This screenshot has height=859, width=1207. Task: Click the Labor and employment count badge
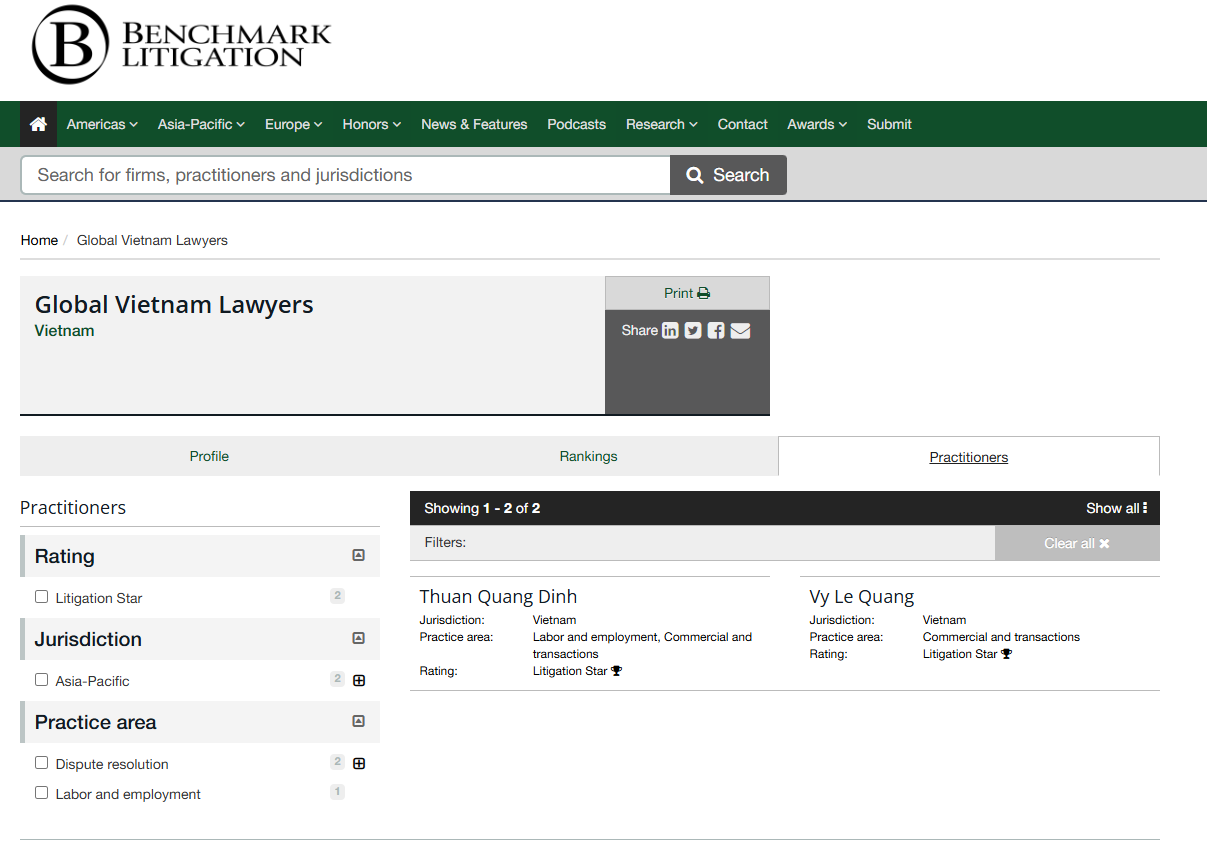(x=337, y=792)
